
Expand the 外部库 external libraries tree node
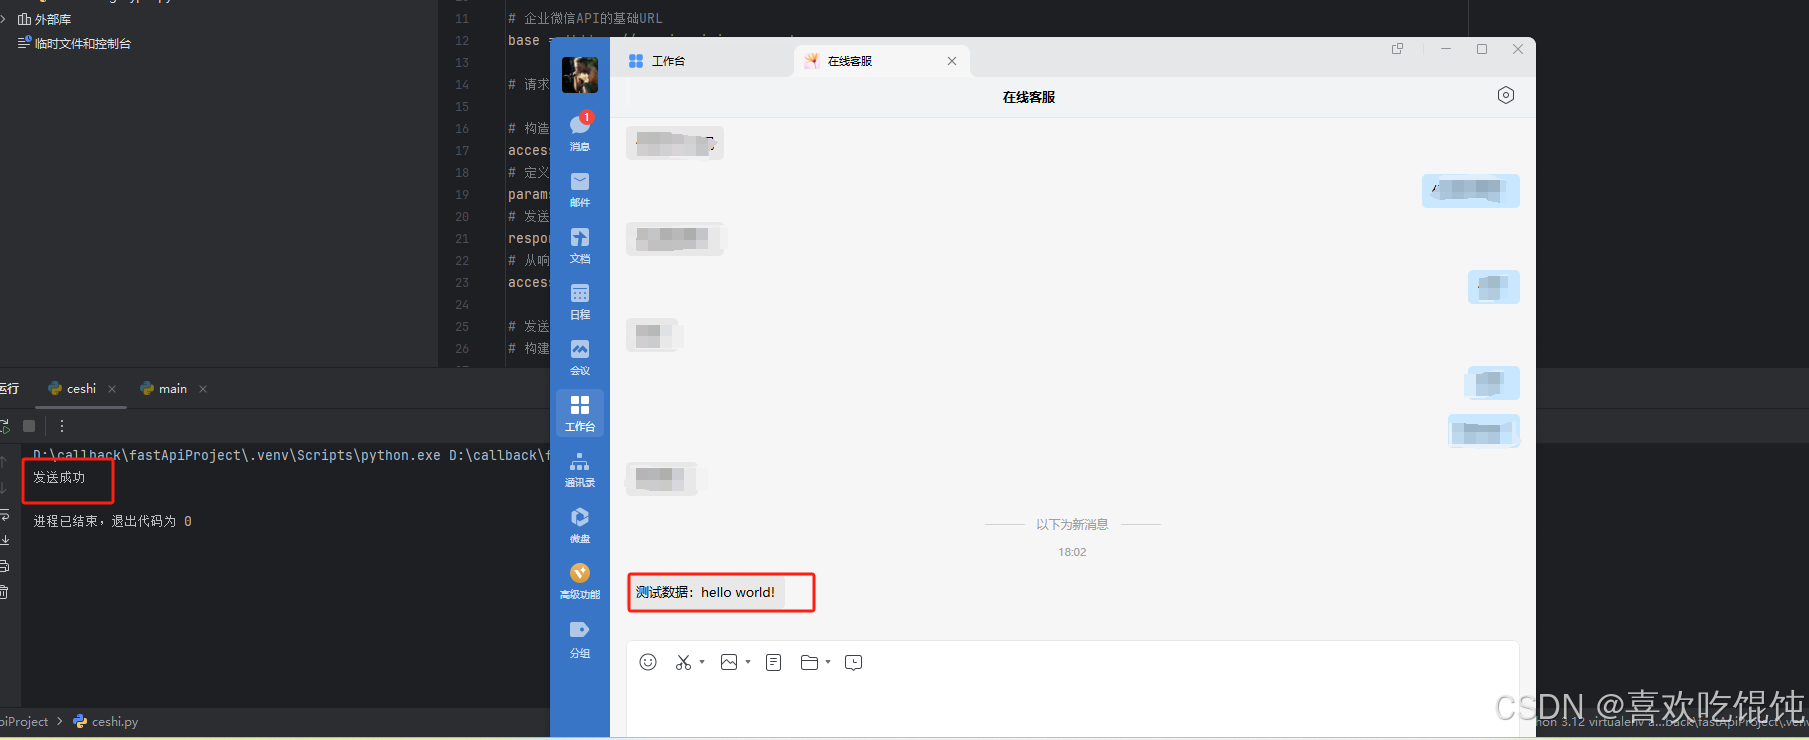pyautogui.click(x=4, y=19)
